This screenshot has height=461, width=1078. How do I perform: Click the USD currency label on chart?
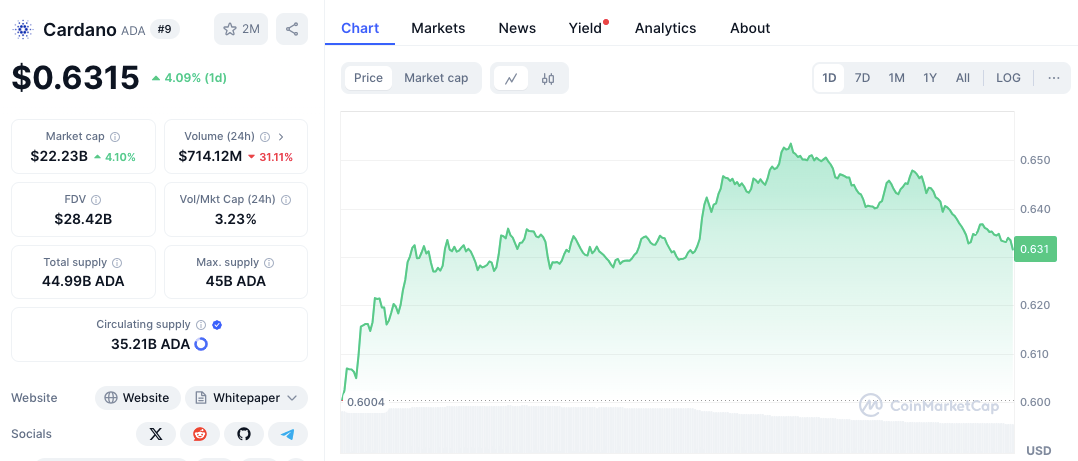click(1038, 451)
